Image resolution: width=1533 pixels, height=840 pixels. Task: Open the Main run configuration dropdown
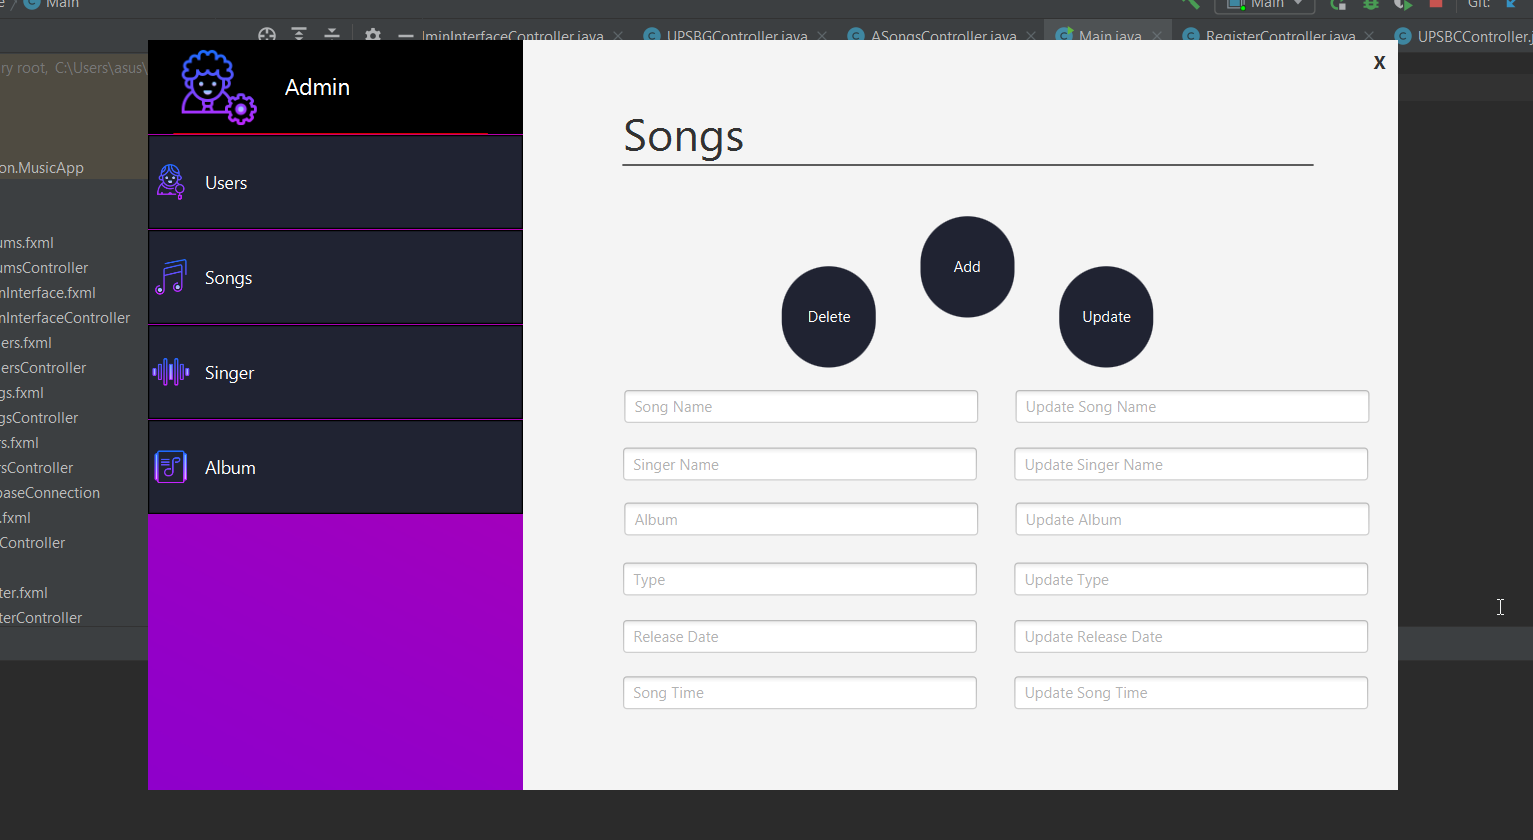[x=1264, y=5]
